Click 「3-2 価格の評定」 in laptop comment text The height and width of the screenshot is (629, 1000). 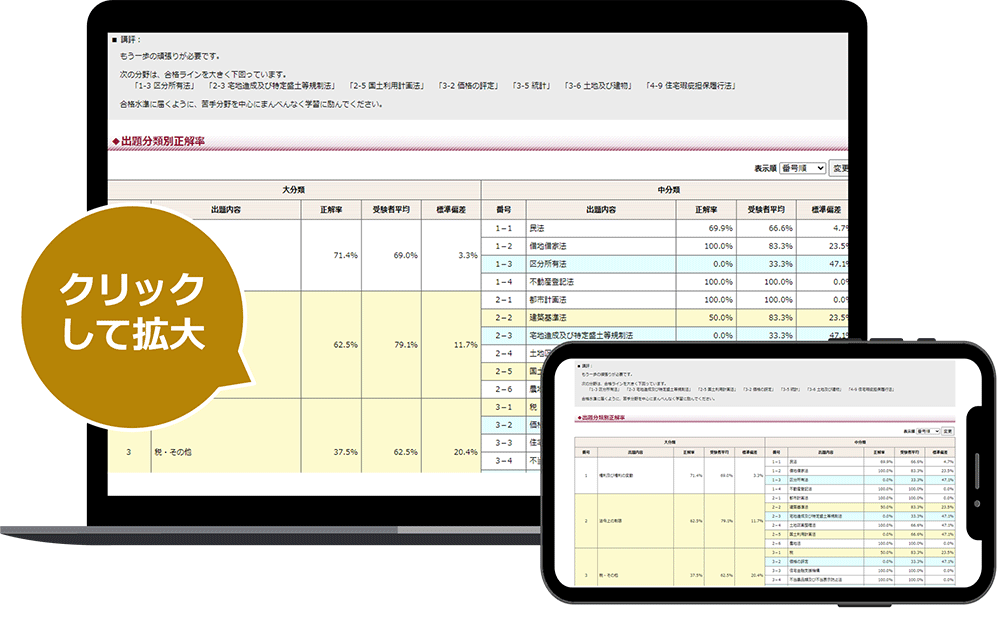[469, 85]
